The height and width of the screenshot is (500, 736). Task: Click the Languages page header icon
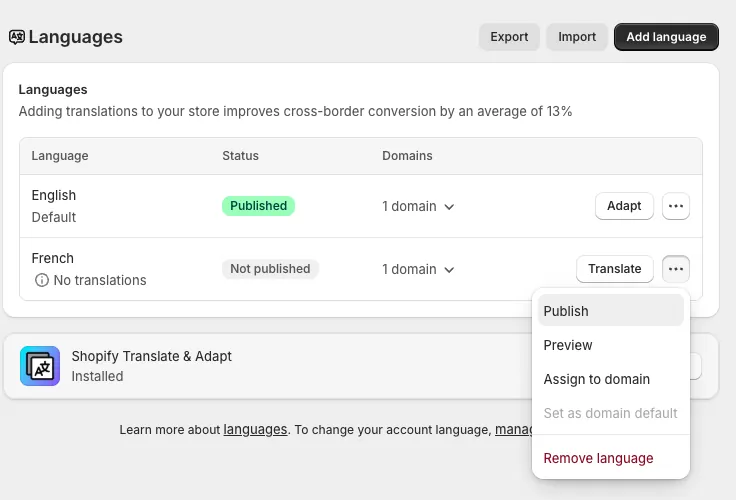[x=17, y=37]
